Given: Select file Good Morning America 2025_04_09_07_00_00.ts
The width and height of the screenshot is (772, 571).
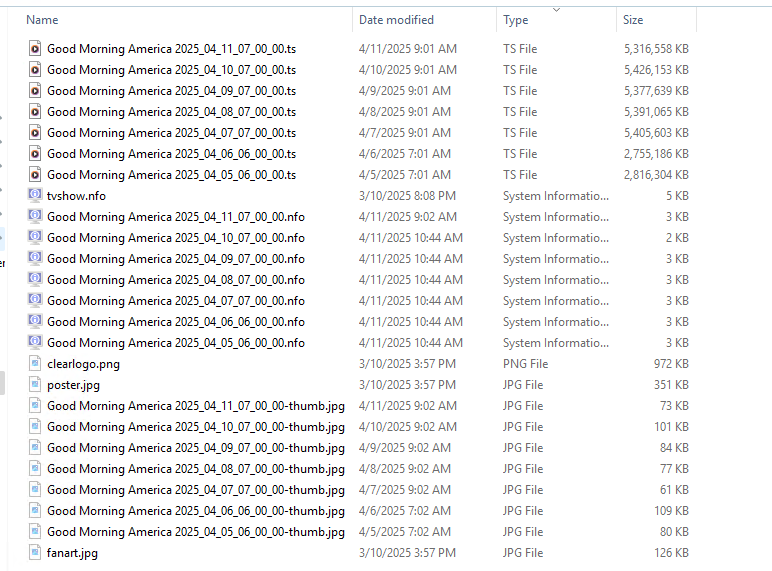Looking at the screenshot, I should (x=171, y=91).
